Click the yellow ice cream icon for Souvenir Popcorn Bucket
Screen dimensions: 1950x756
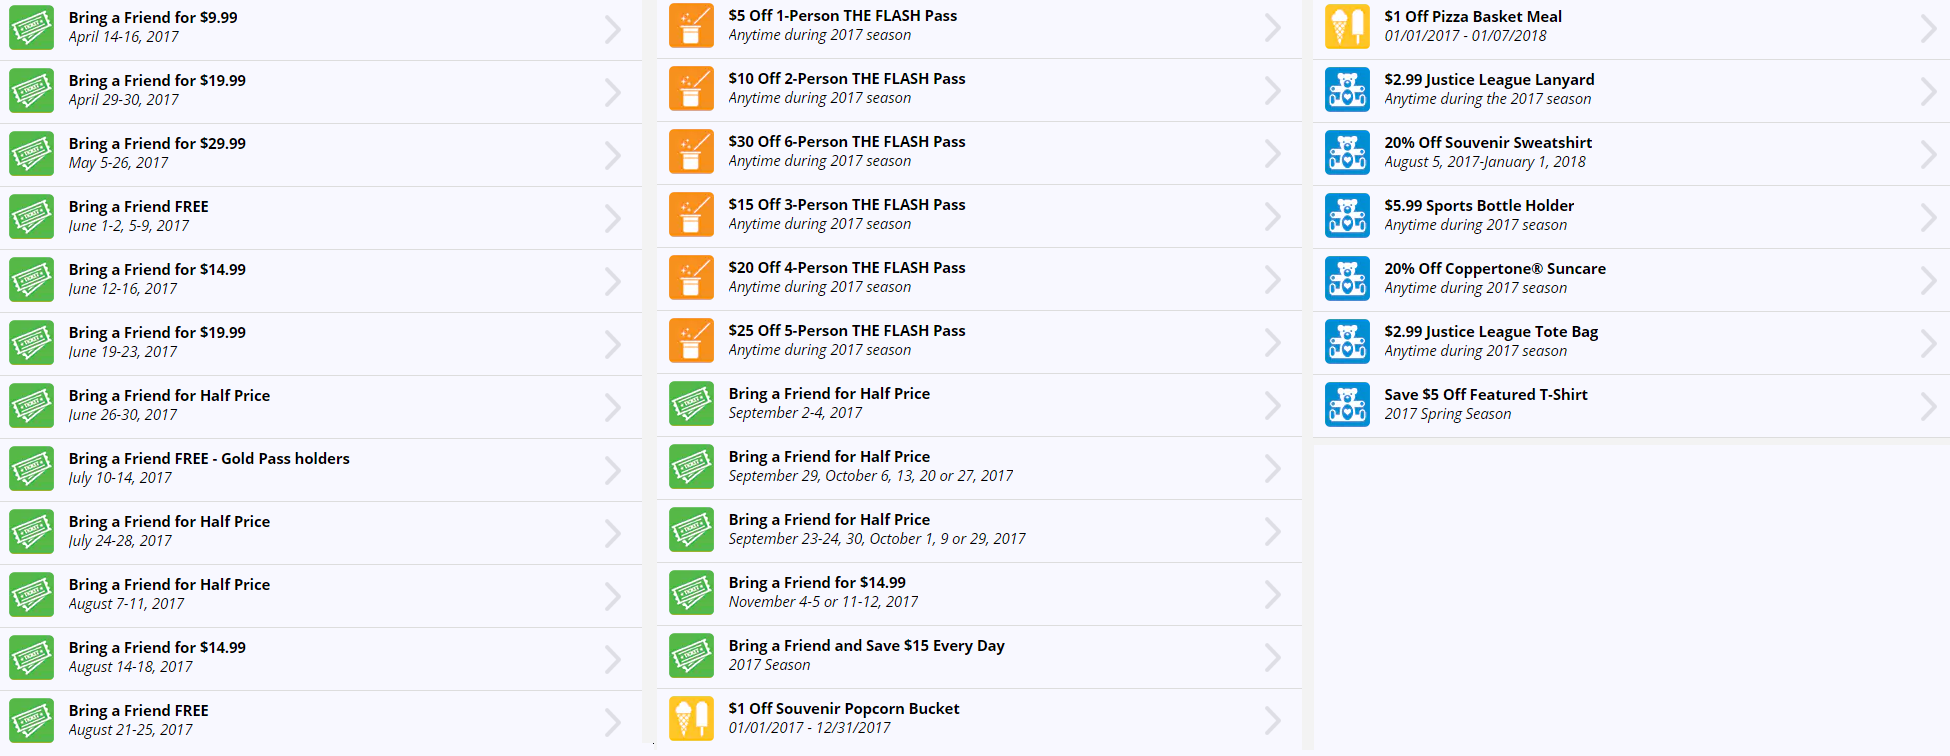pyautogui.click(x=691, y=718)
